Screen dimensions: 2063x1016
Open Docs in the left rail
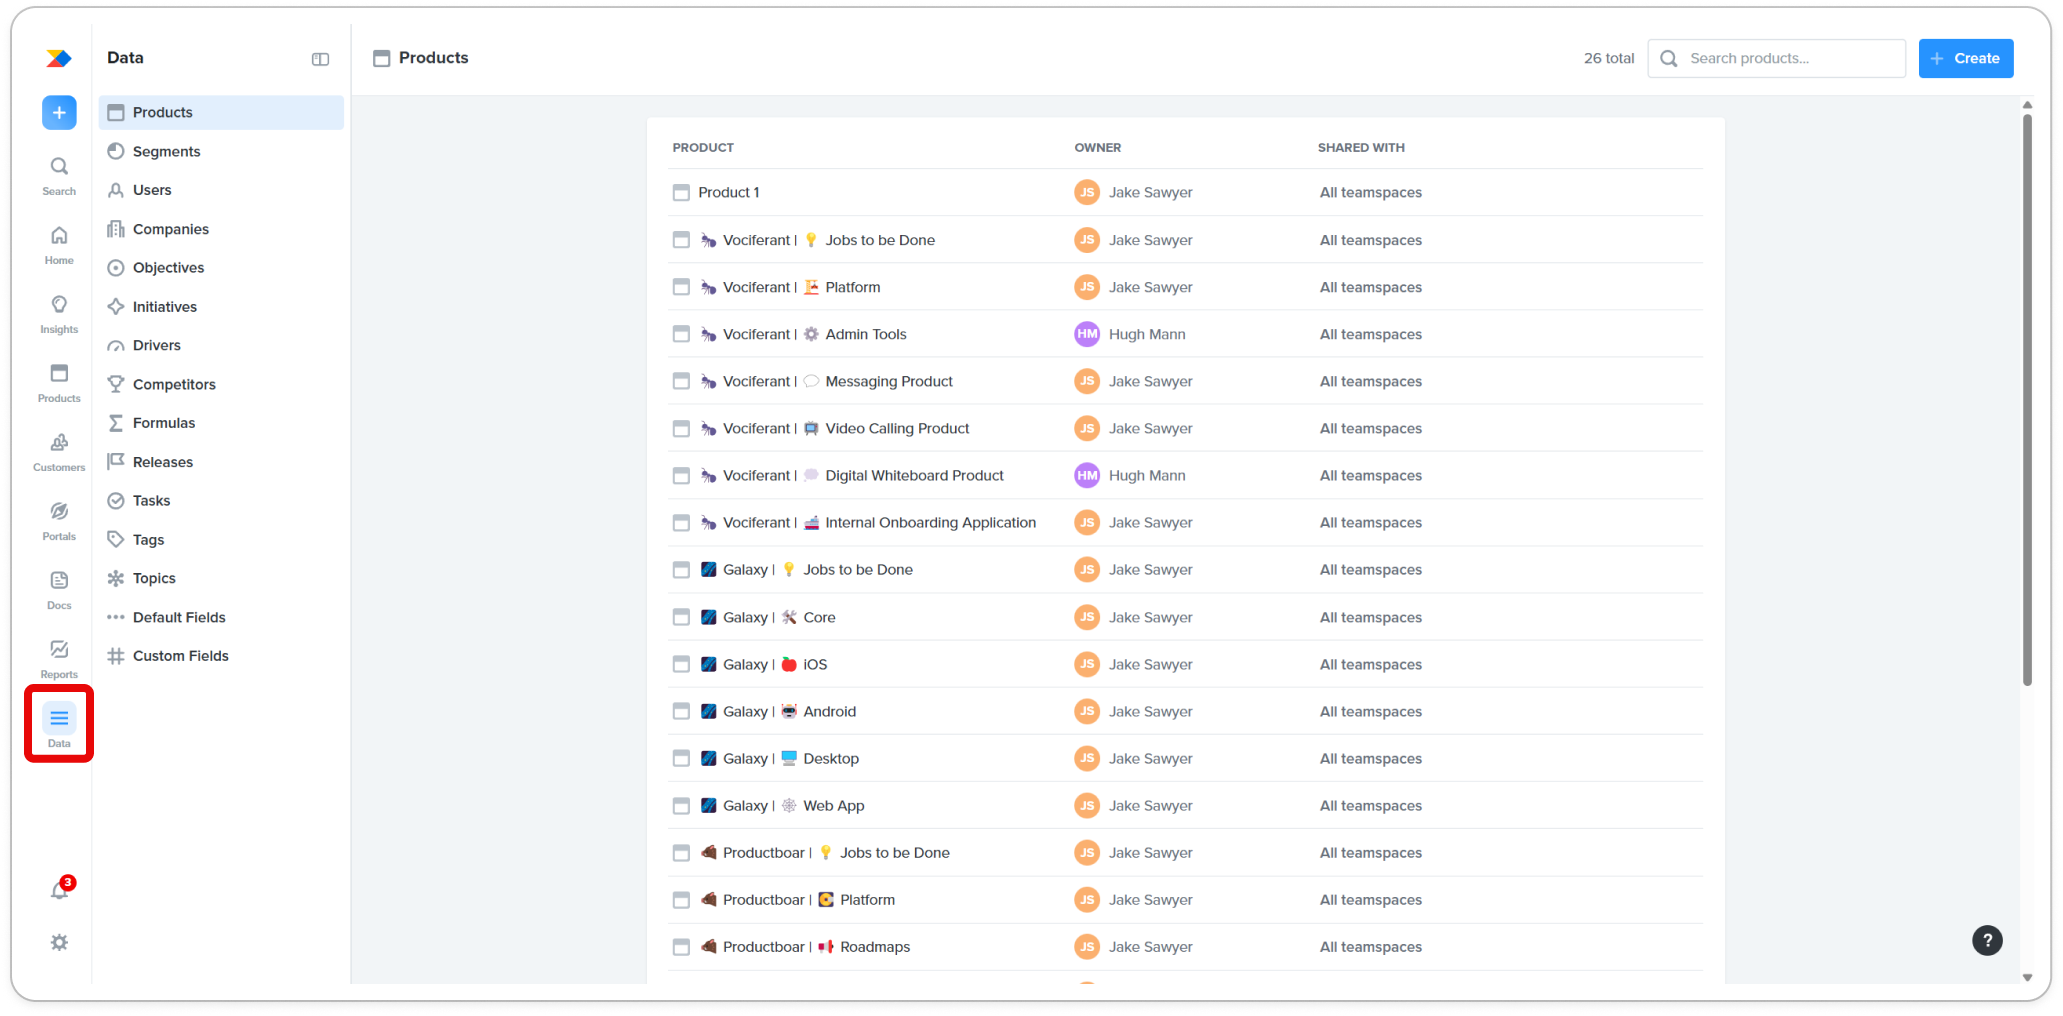(x=59, y=589)
